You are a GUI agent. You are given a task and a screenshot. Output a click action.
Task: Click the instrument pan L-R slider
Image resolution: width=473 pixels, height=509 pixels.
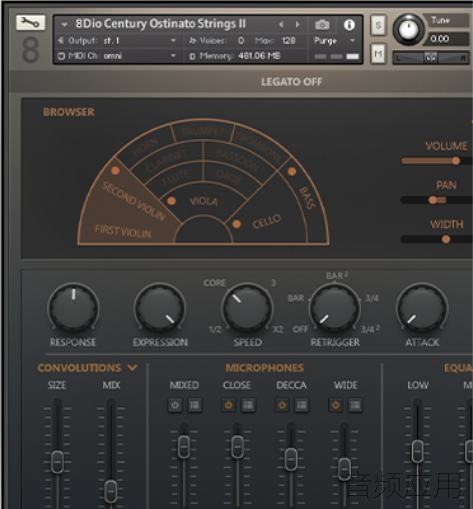(430, 58)
